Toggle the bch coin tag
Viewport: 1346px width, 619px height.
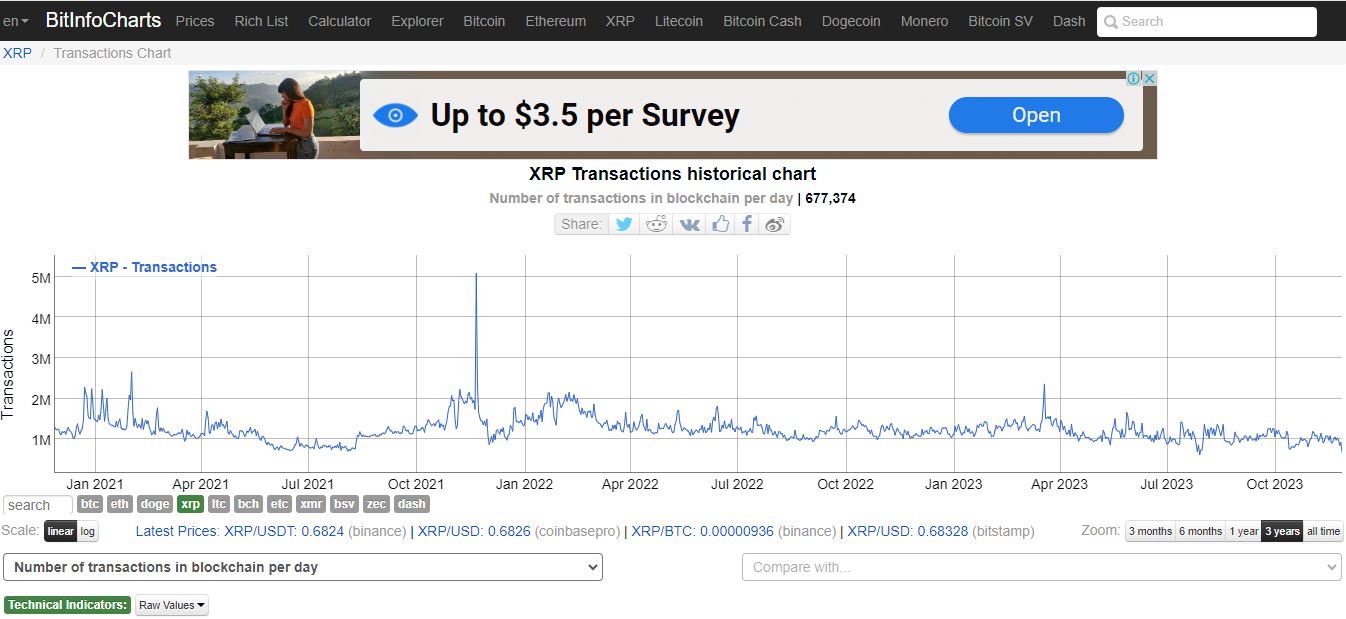(x=249, y=504)
